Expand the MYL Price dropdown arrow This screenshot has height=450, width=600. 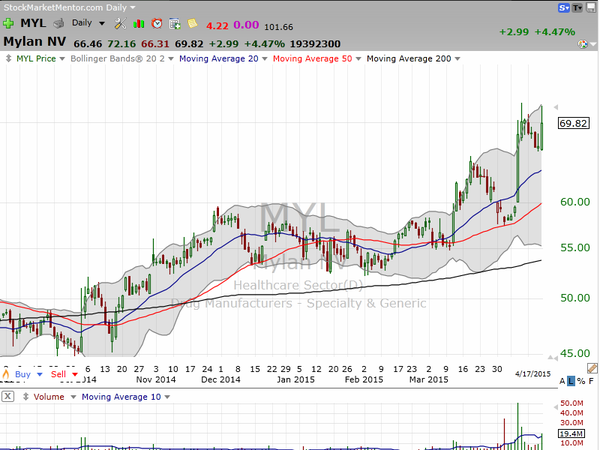62,59
